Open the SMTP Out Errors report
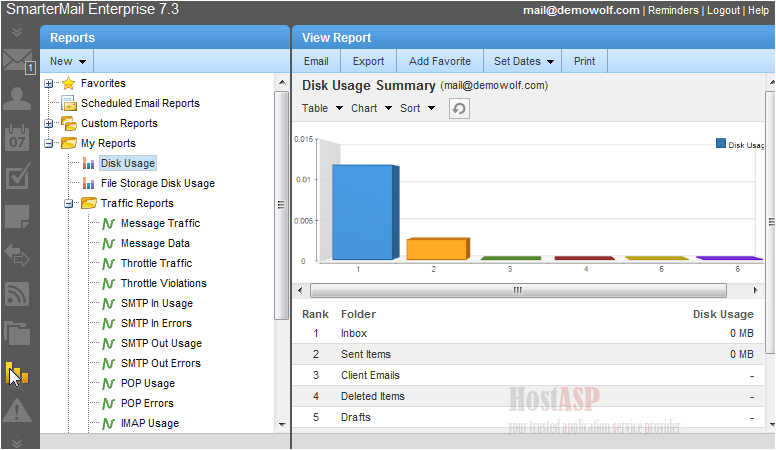Viewport: 776px width, 450px height. pyautogui.click(x=161, y=363)
